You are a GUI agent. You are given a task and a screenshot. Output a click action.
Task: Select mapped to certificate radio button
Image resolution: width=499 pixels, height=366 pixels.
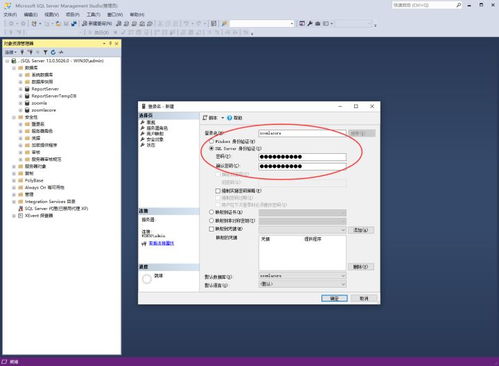click(211, 212)
